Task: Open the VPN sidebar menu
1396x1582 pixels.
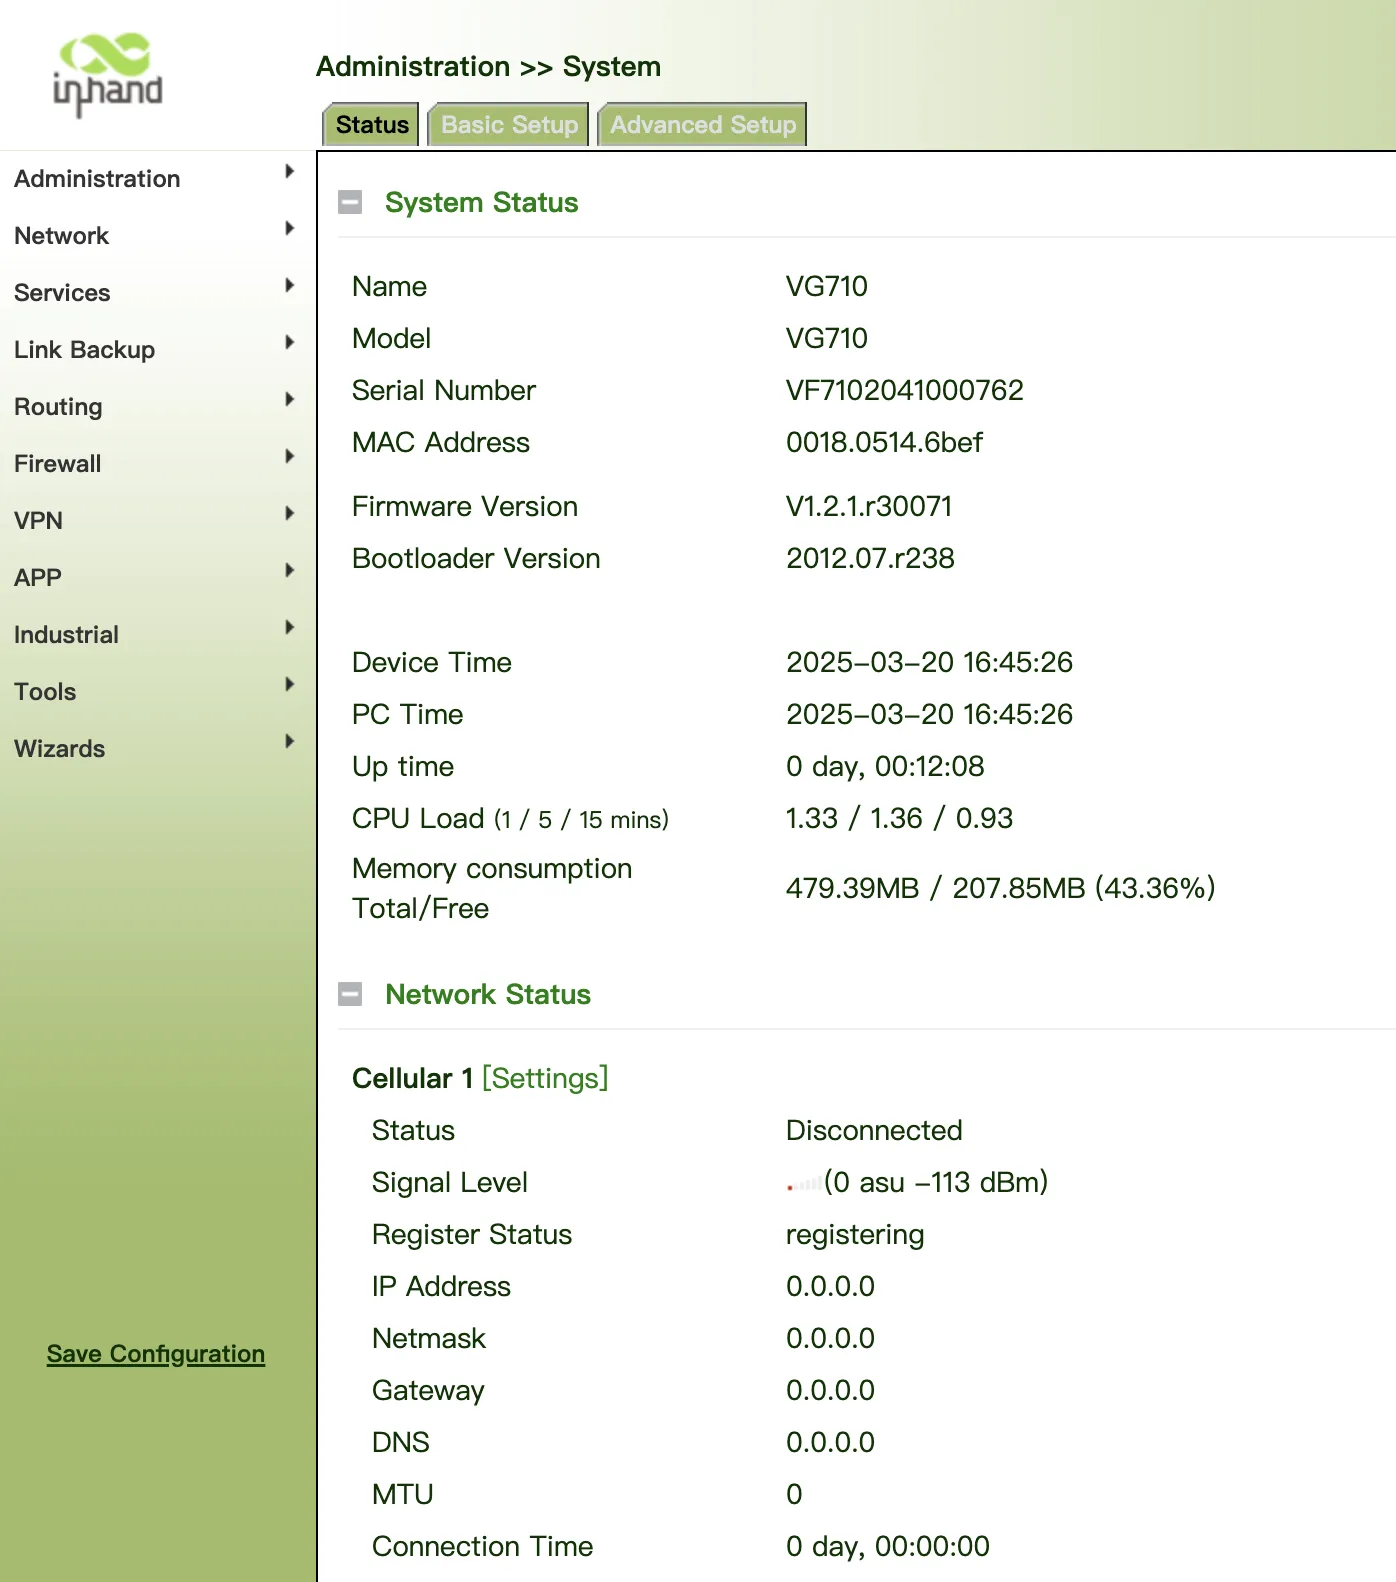Action: tap(38, 521)
